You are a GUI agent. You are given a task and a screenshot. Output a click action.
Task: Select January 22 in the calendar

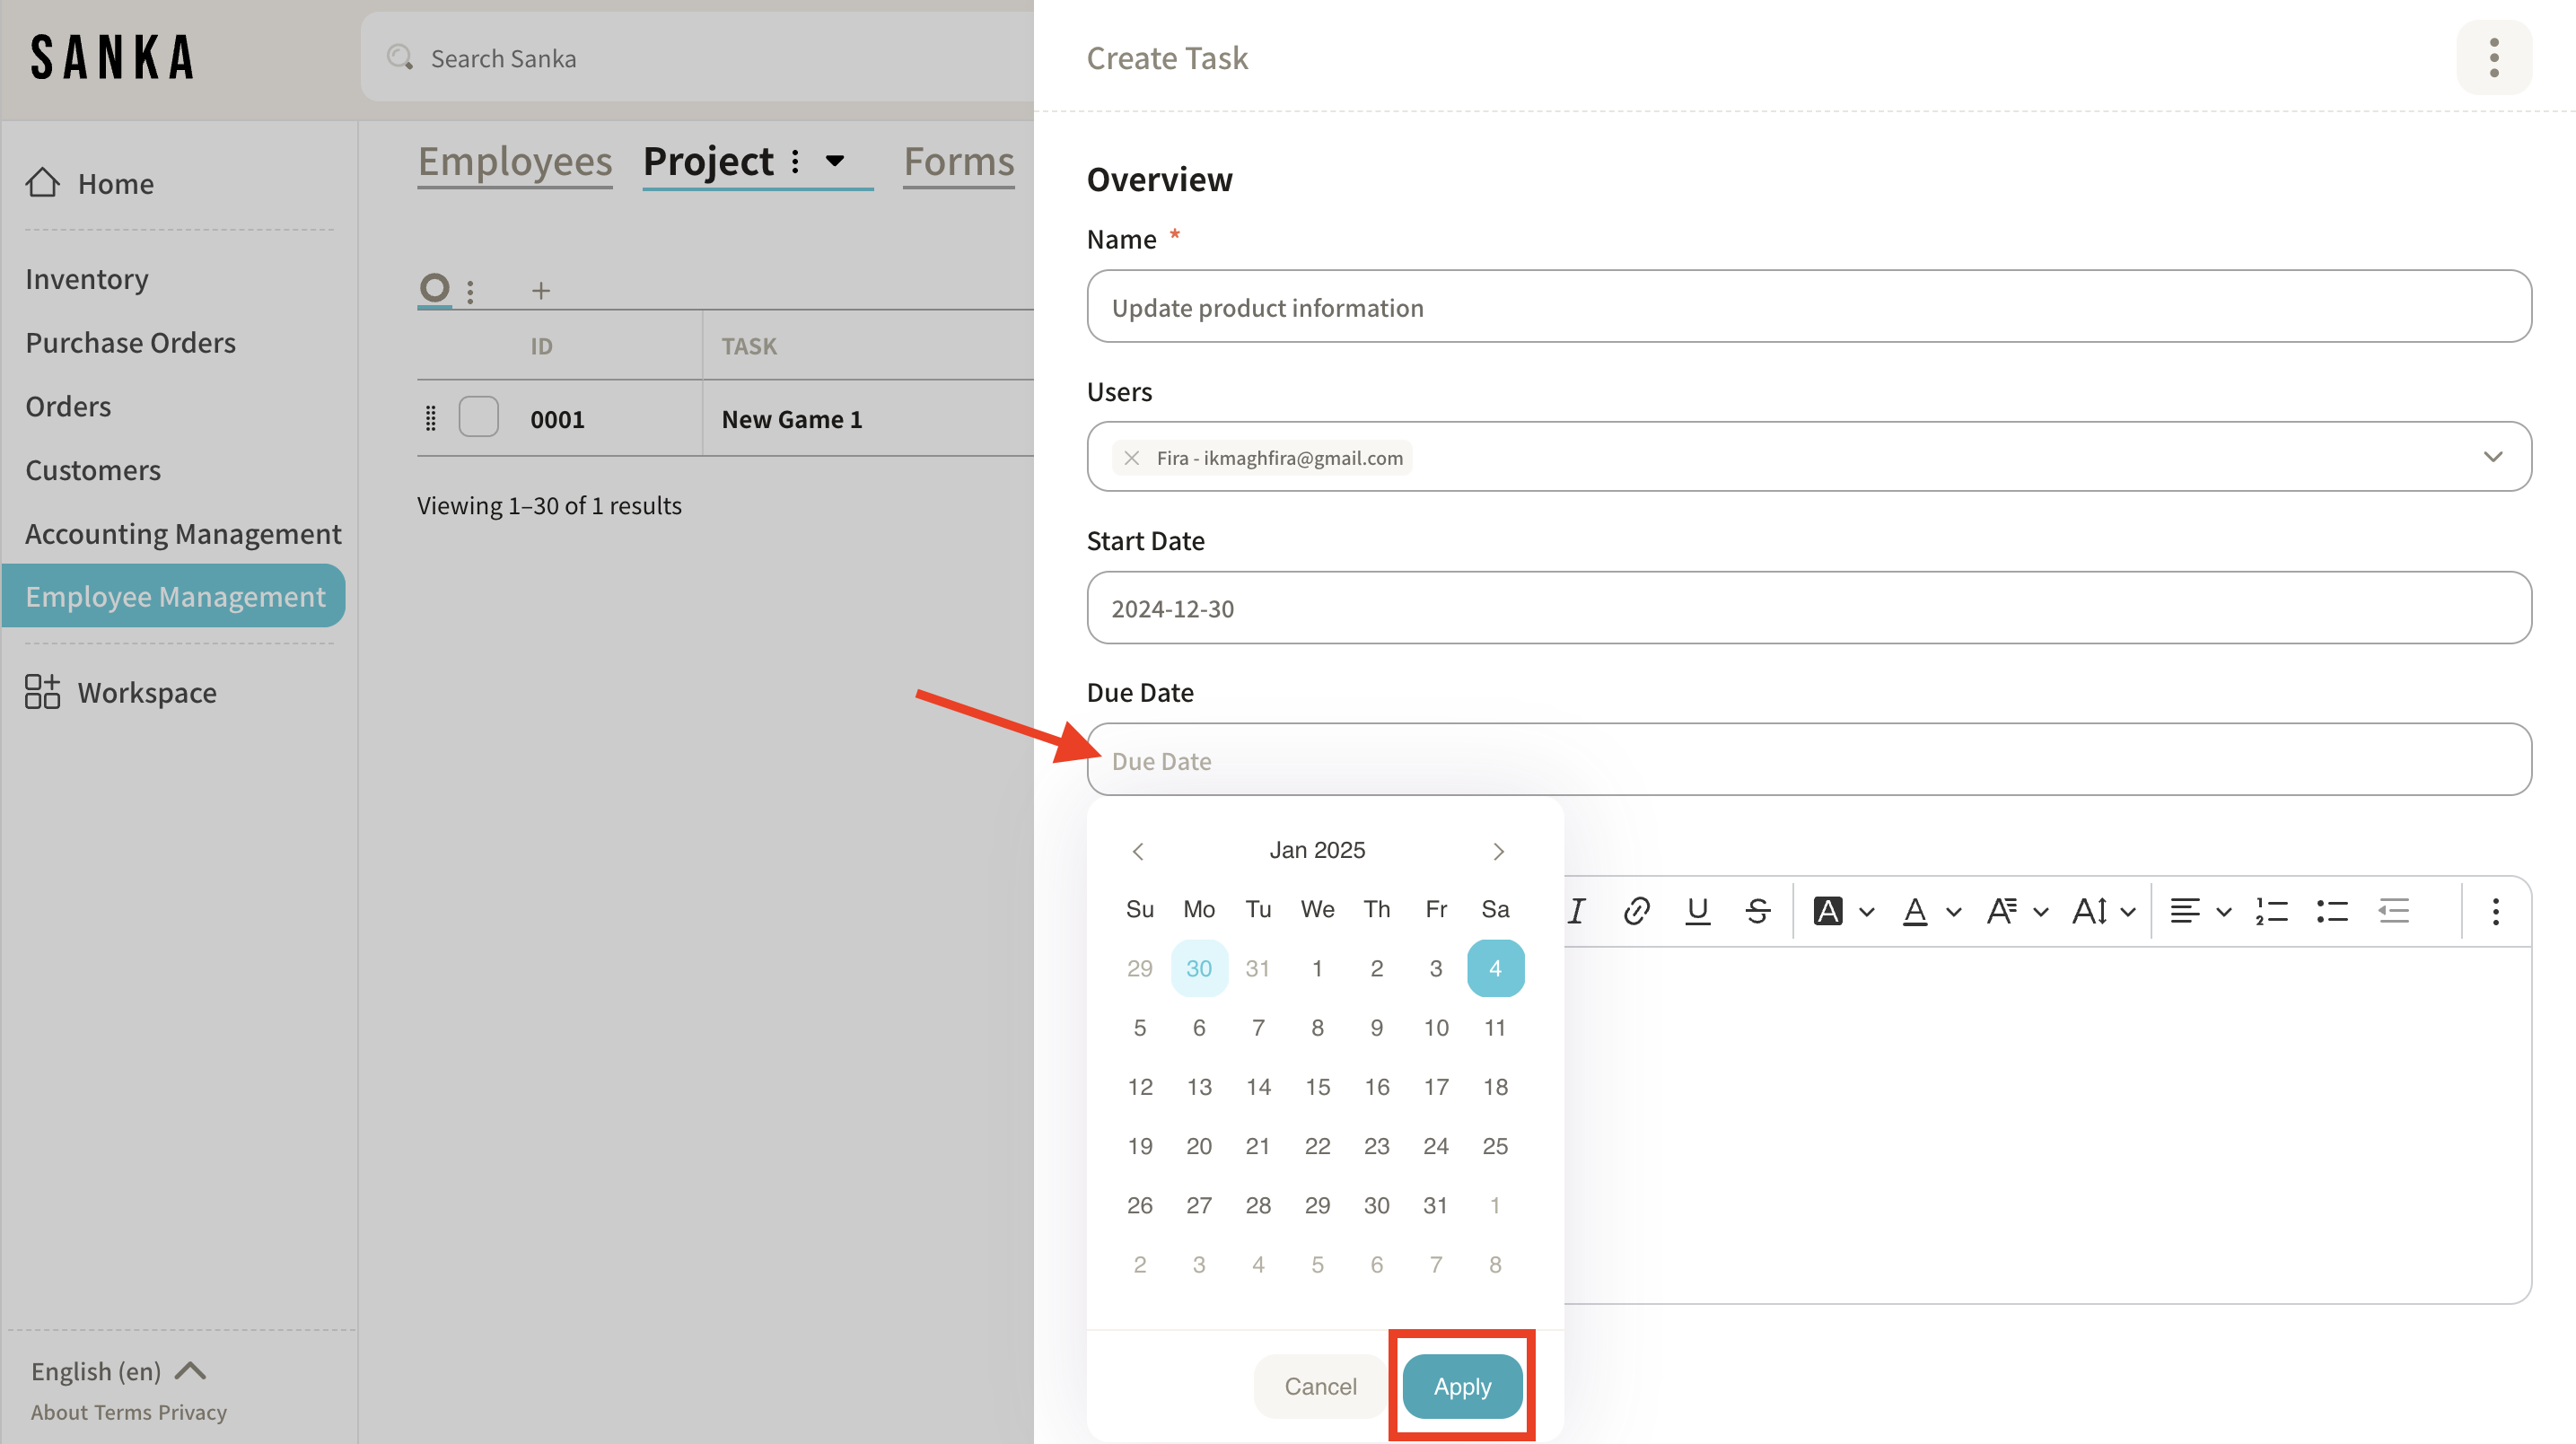tap(1317, 1146)
